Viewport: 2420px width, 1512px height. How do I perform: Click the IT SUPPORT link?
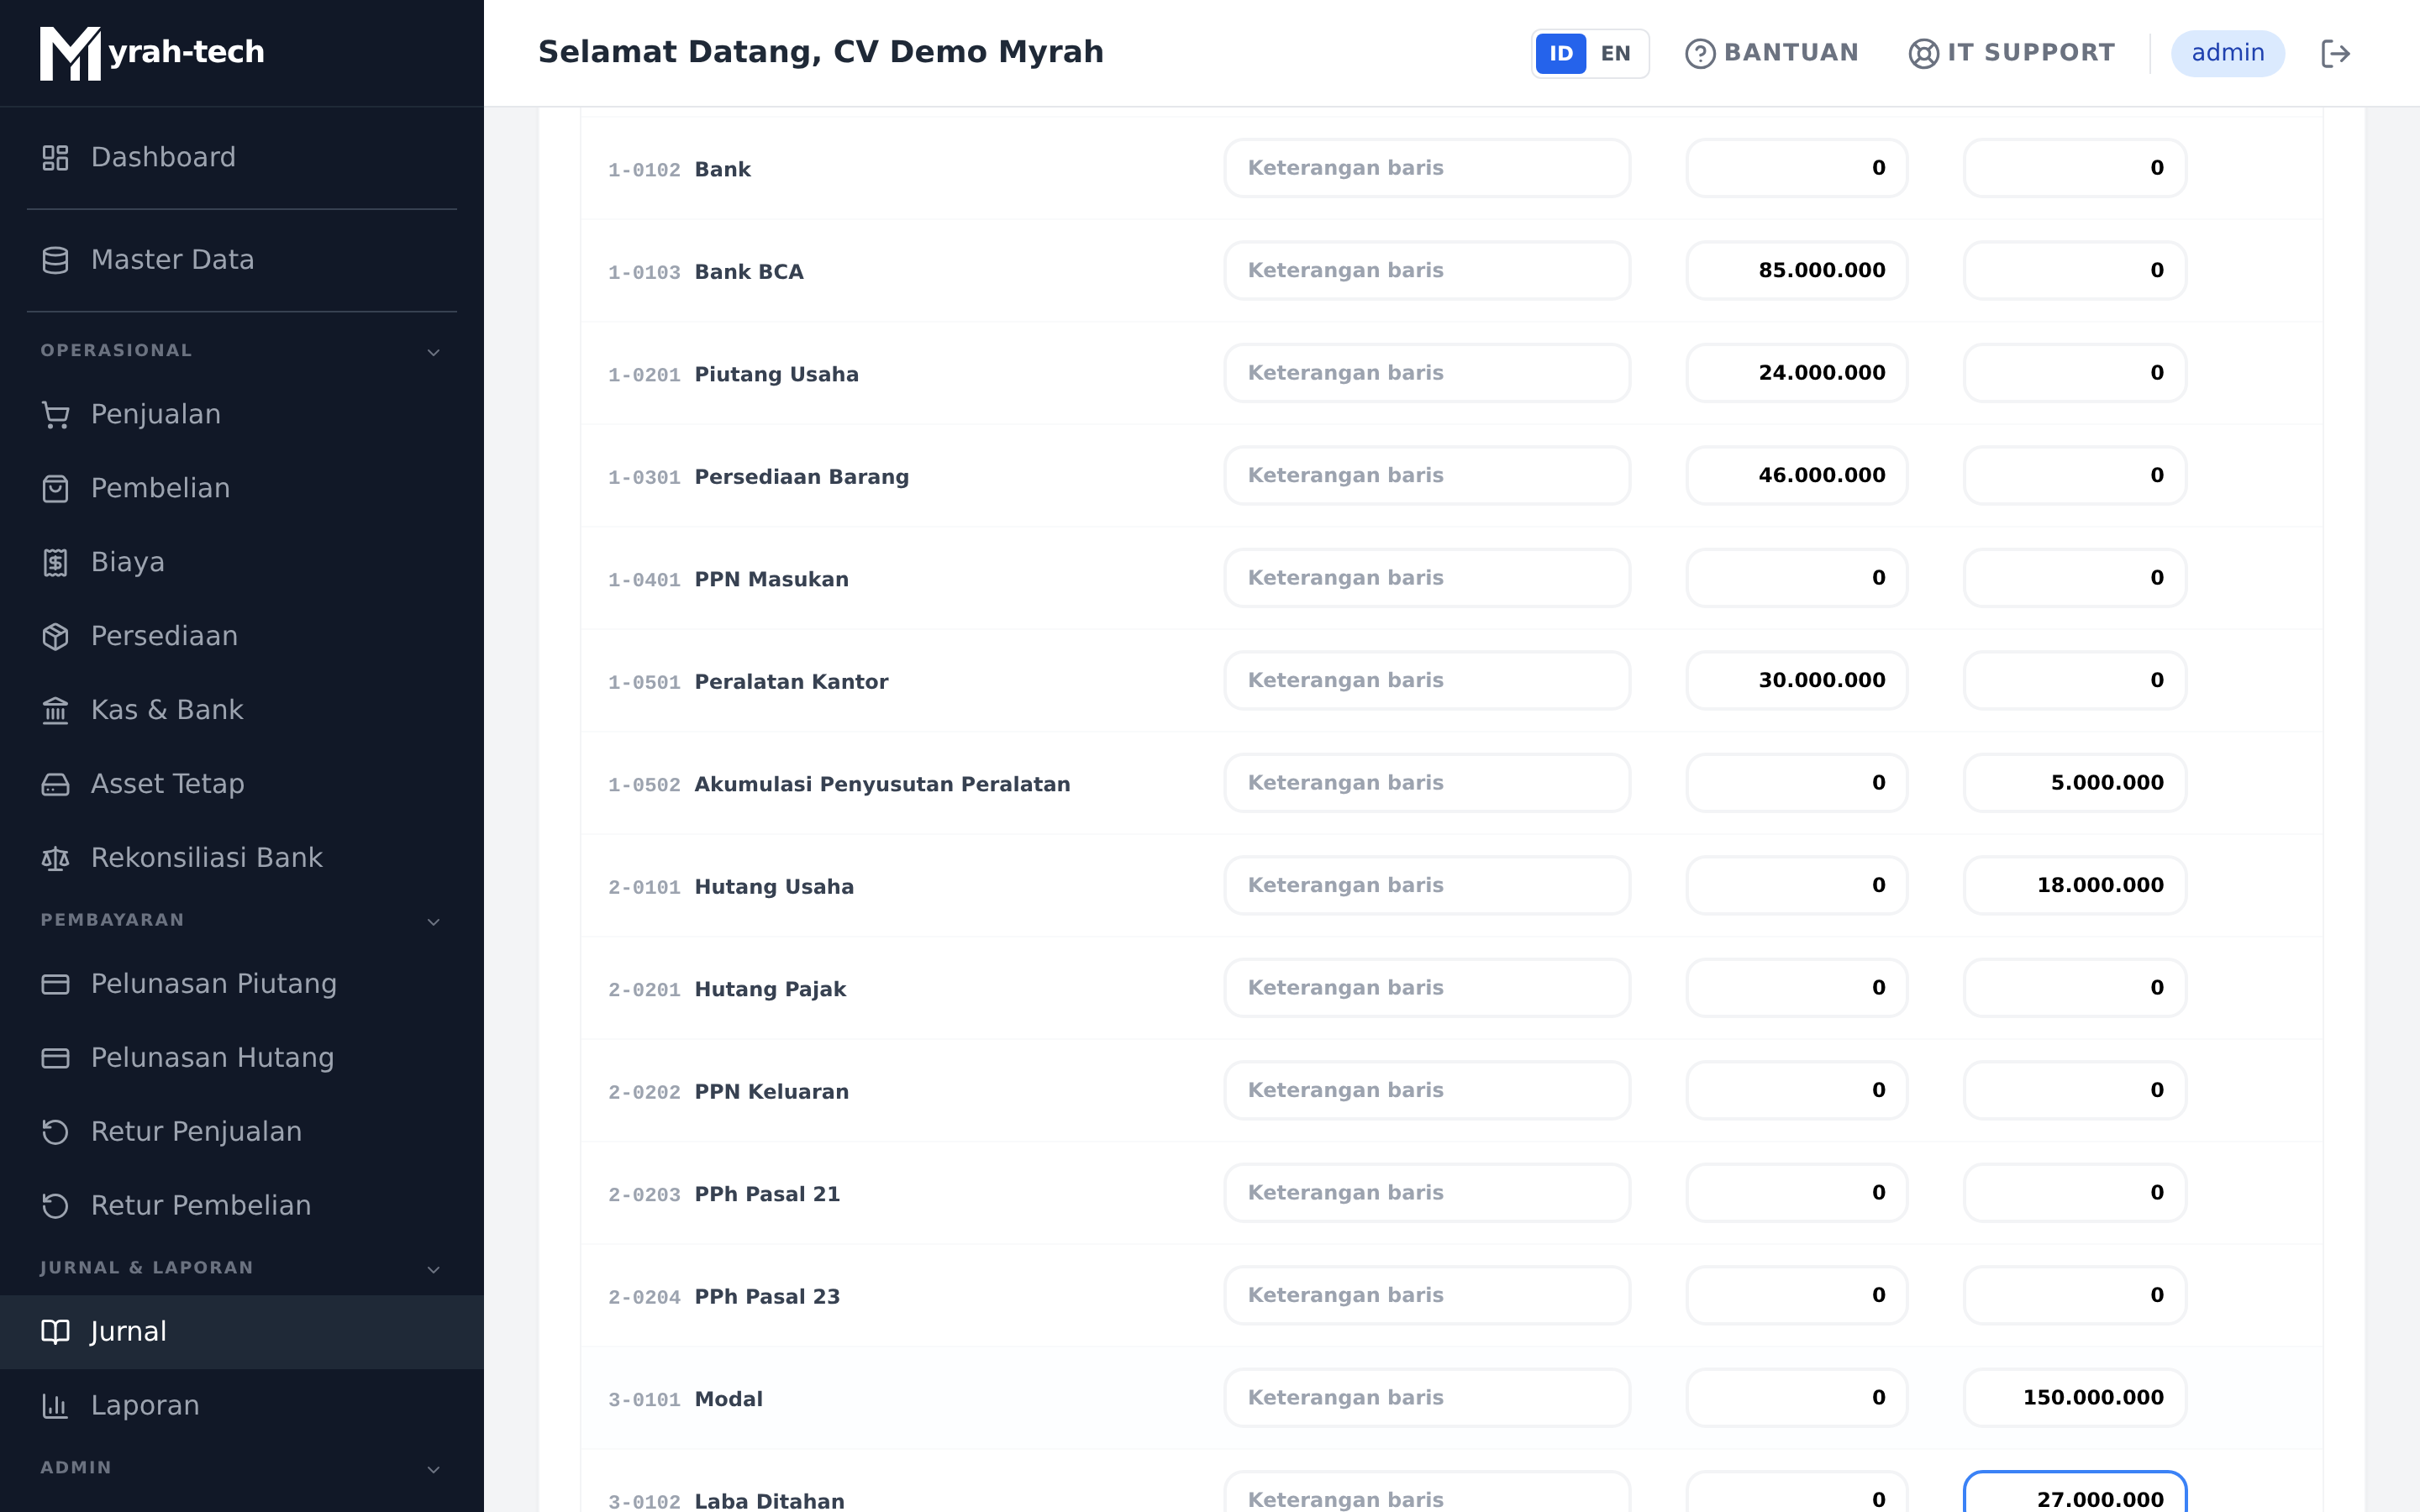click(2011, 53)
